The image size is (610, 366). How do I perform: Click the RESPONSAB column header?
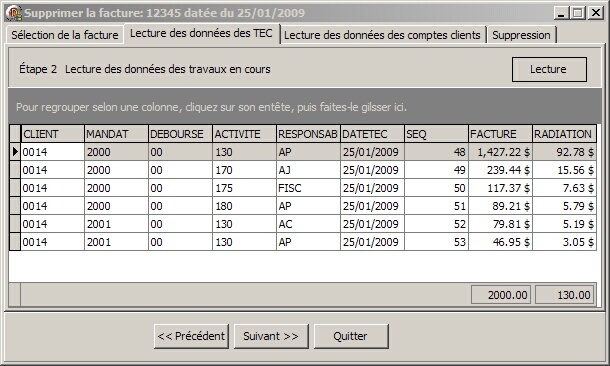308,134
